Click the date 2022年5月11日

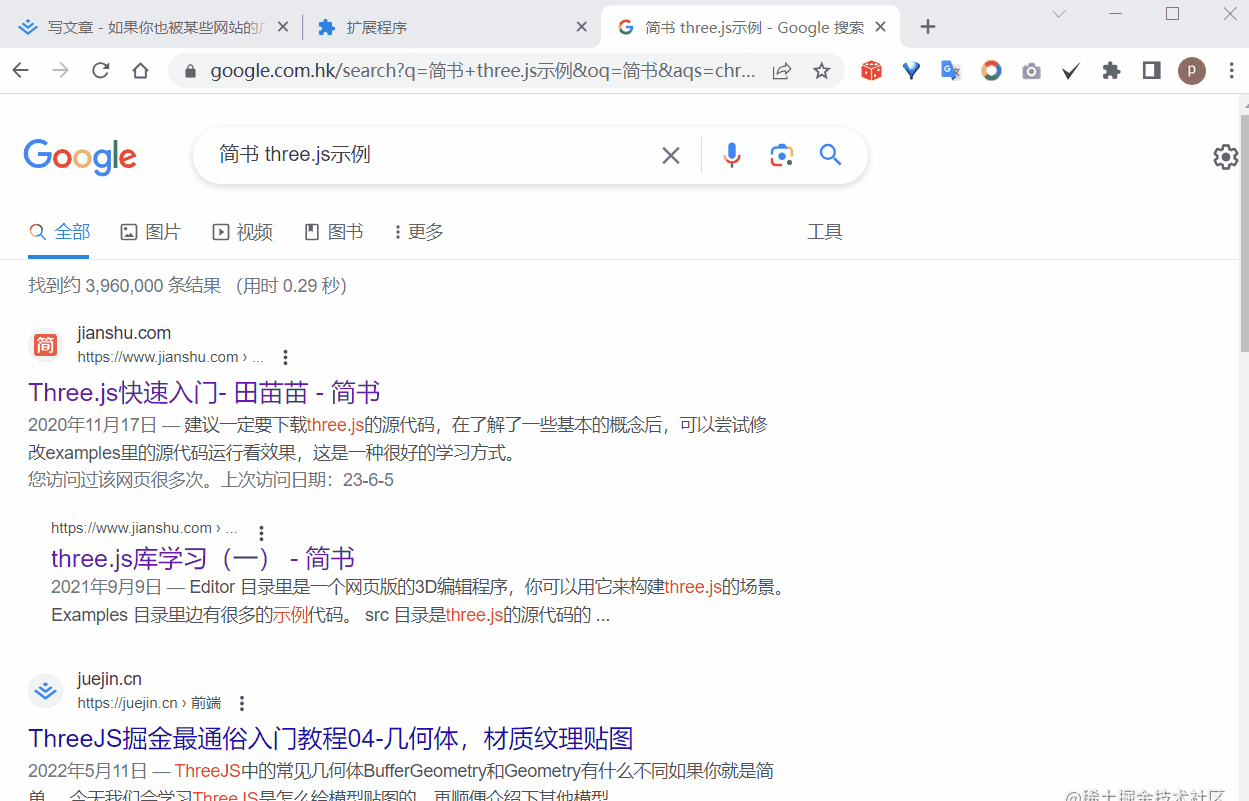point(88,771)
